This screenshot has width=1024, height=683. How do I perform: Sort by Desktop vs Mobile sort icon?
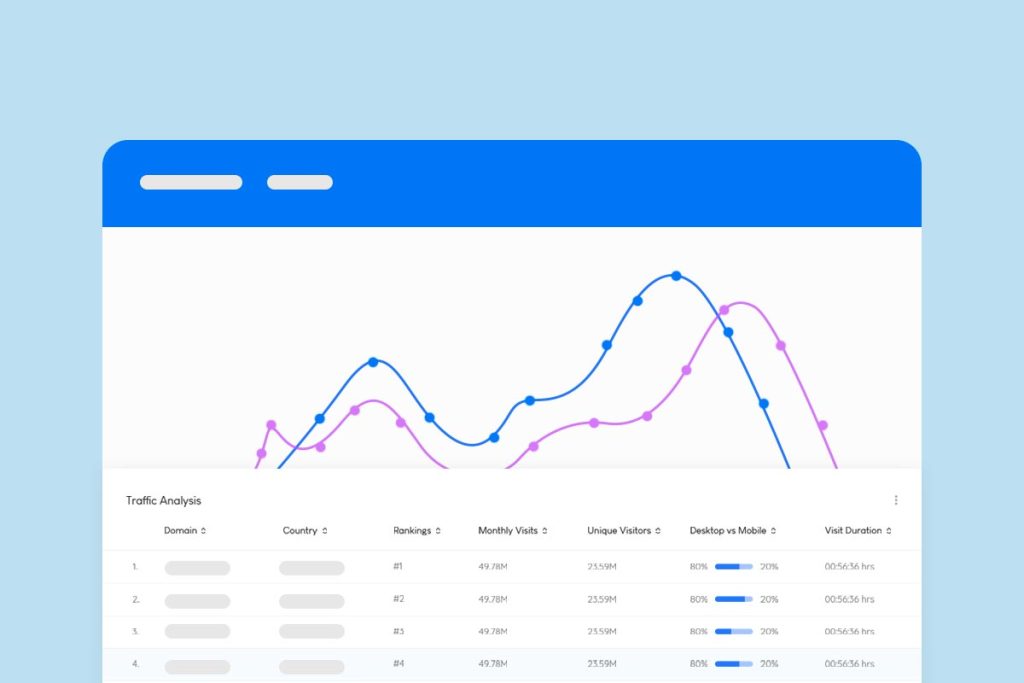(x=774, y=531)
